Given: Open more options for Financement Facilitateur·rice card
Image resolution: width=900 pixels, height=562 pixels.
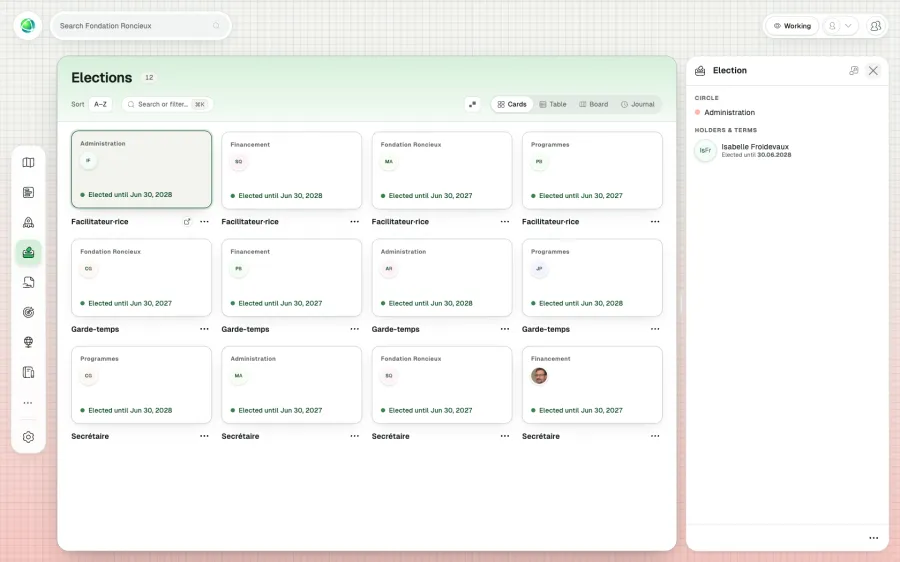Looking at the screenshot, I should click(x=355, y=222).
